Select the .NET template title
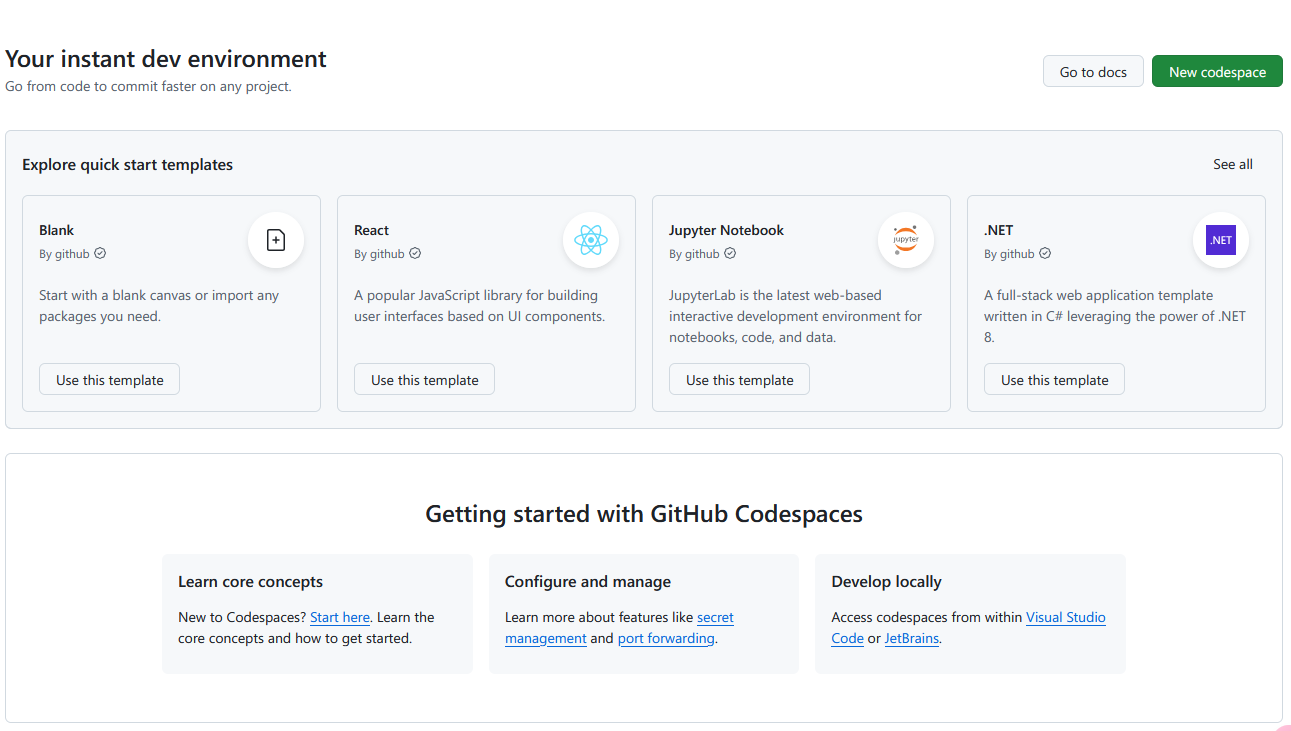The width and height of the screenshot is (1291, 731). coord(999,230)
